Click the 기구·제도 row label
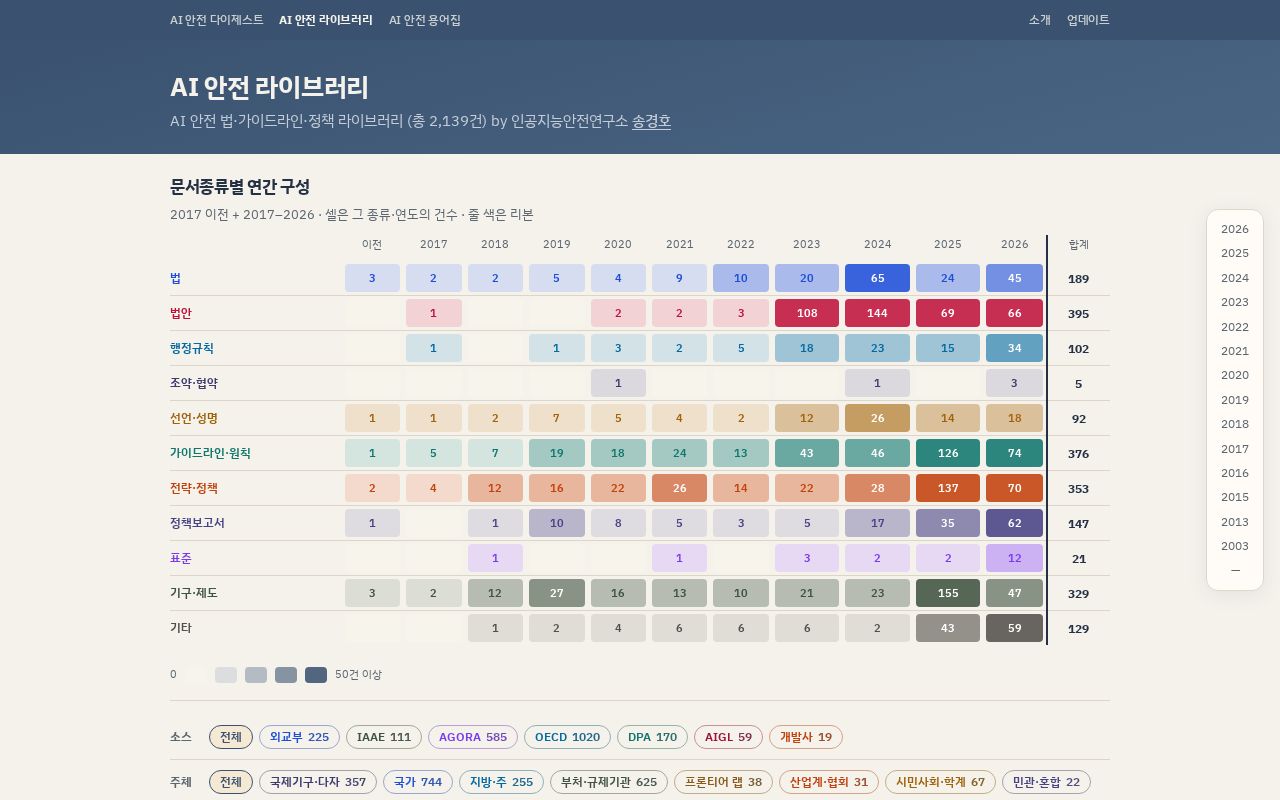Viewport: 1280px width, 800px height. (x=194, y=593)
